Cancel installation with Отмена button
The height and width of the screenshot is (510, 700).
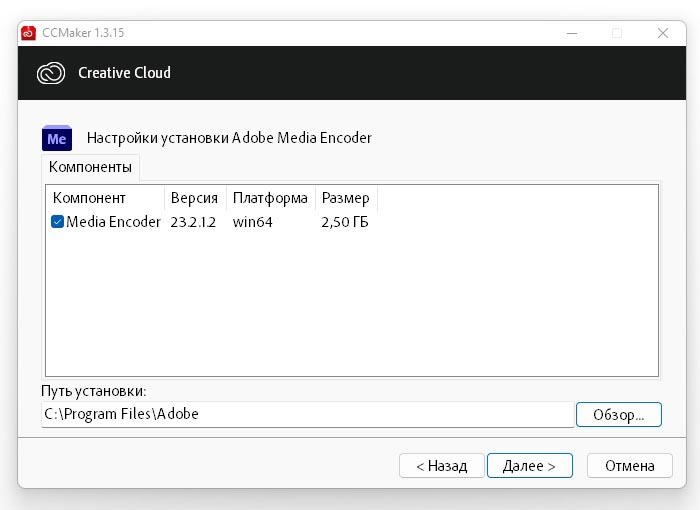coord(629,466)
